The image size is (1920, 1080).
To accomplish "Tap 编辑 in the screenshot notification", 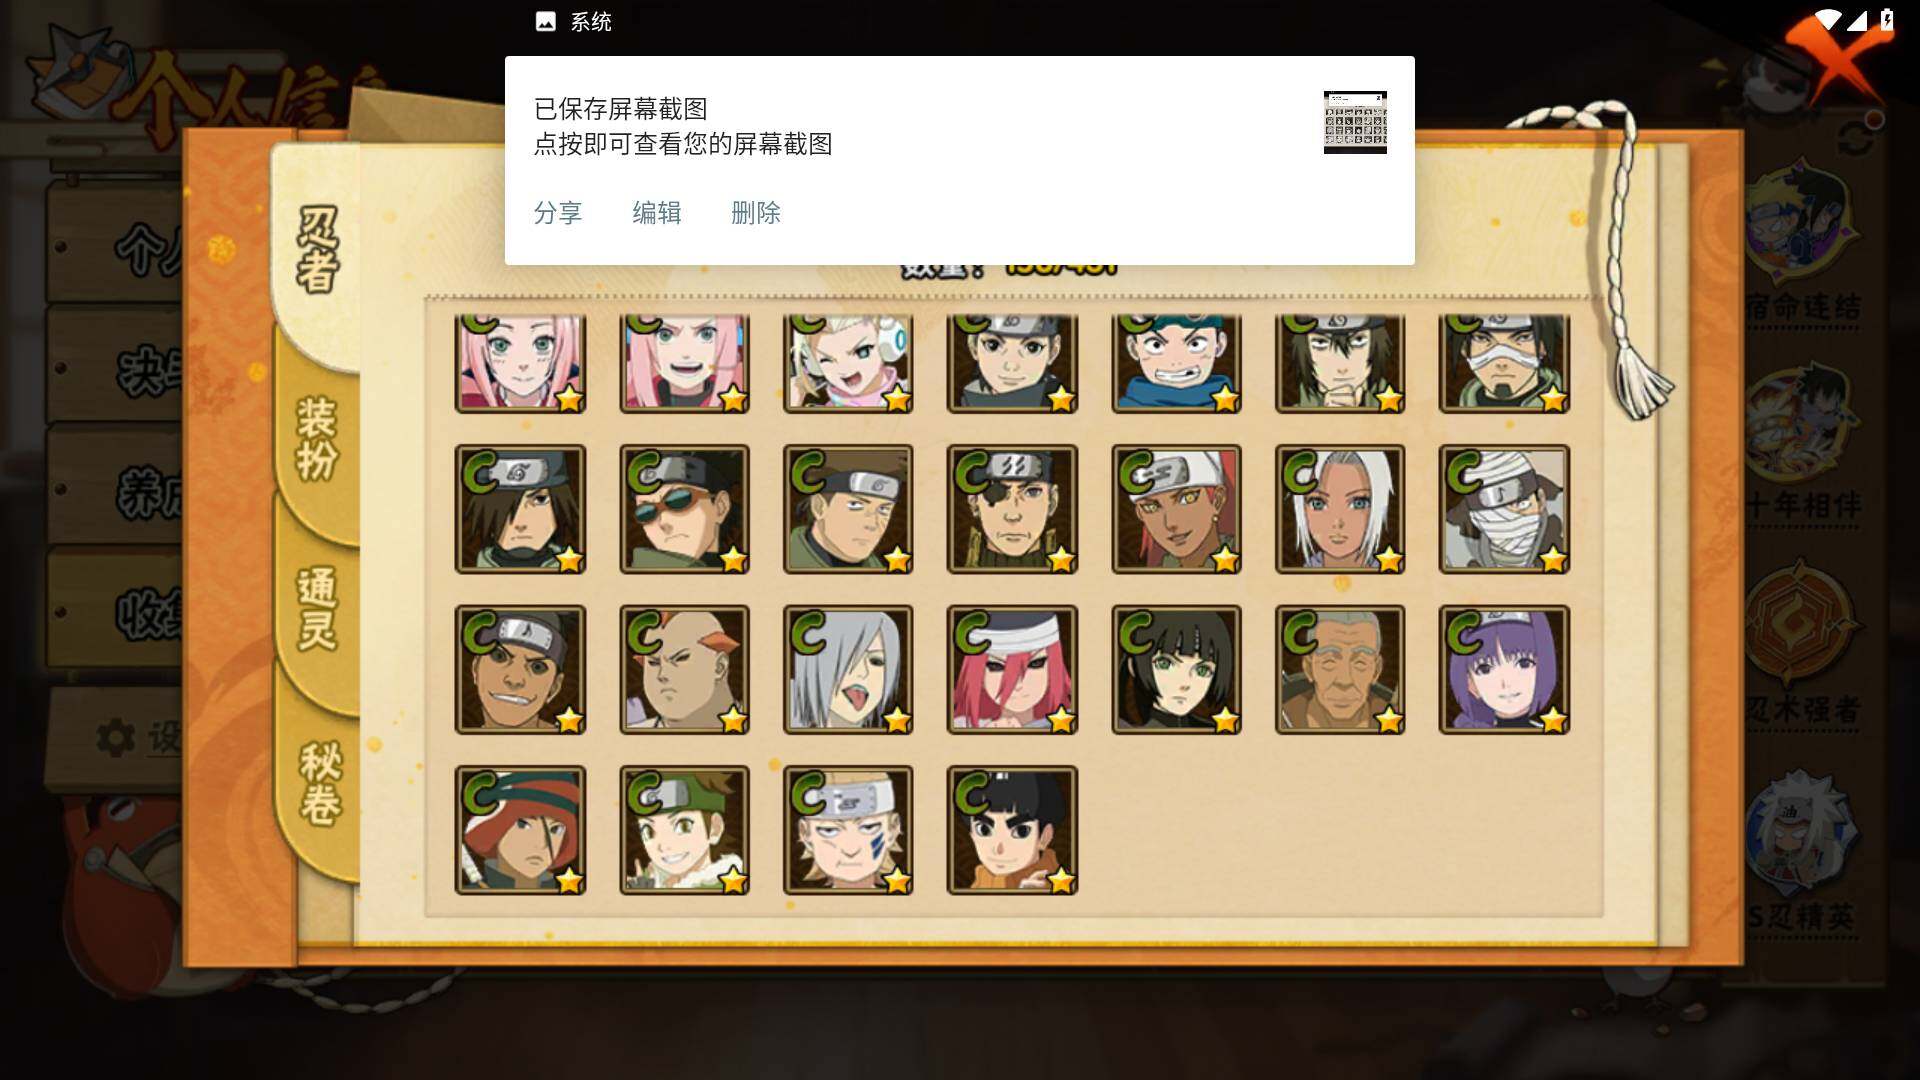I will tap(657, 213).
